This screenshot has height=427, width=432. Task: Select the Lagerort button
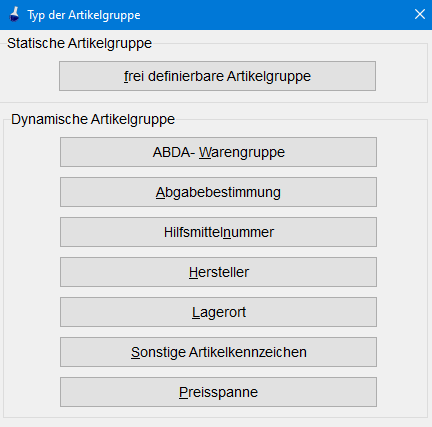pos(218,312)
